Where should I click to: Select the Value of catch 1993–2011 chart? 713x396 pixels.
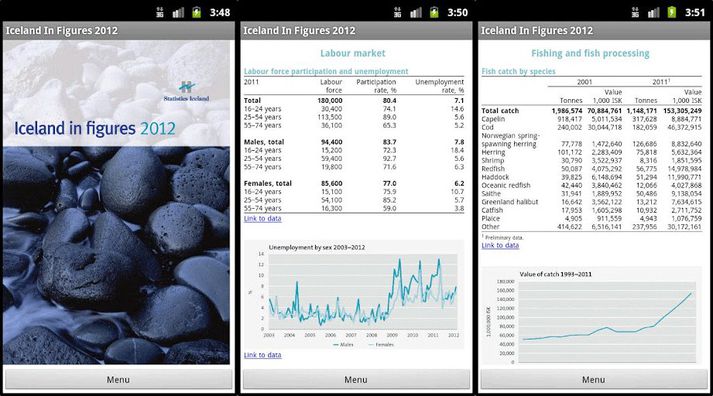591,316
